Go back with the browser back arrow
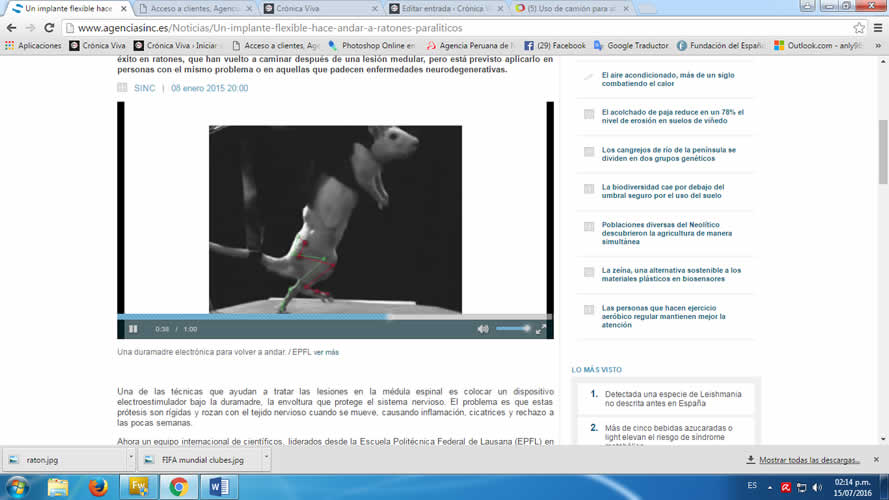The image size is (889, 500). coord(11,28)
